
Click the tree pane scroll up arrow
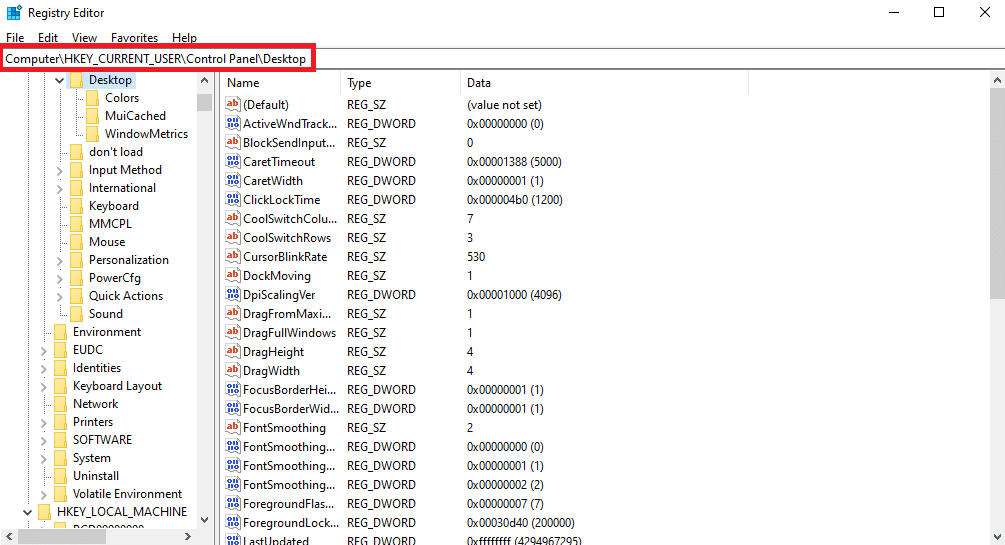pos(204,81)
